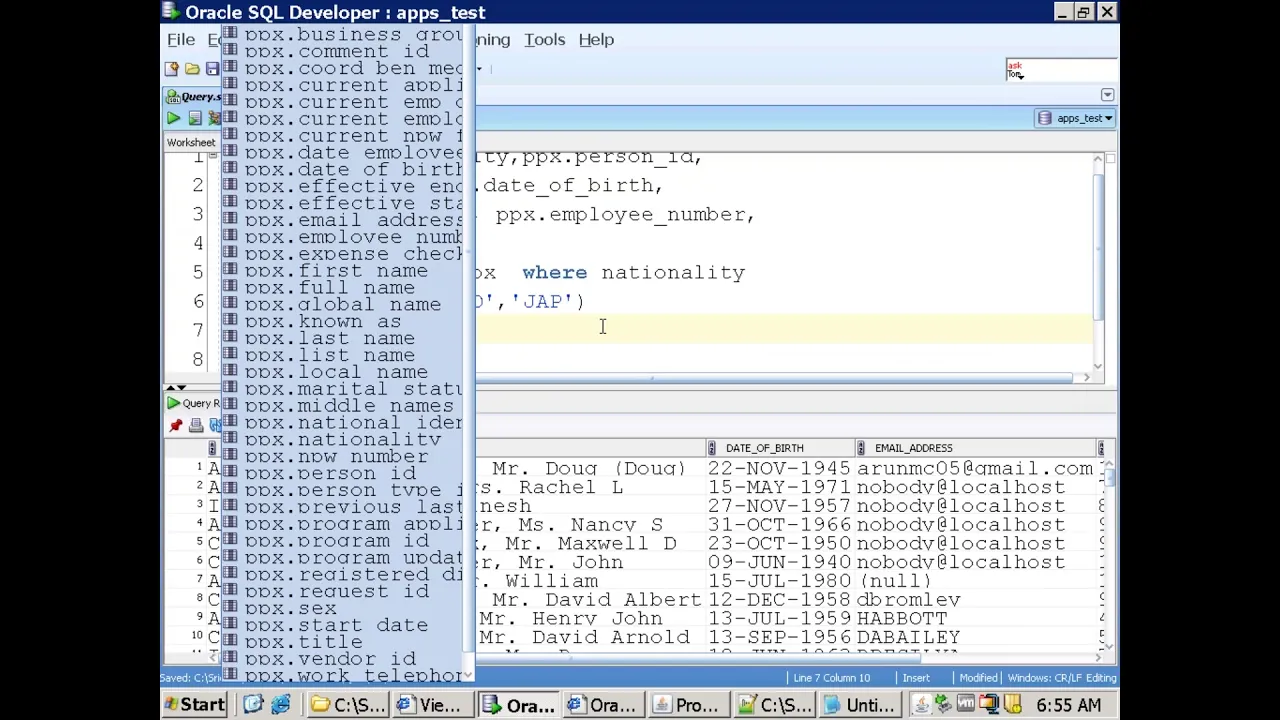The height and width of the screenshot is (720, 1280).
Task: Expand the editor tab list arrow
Action: [1107, 95]
